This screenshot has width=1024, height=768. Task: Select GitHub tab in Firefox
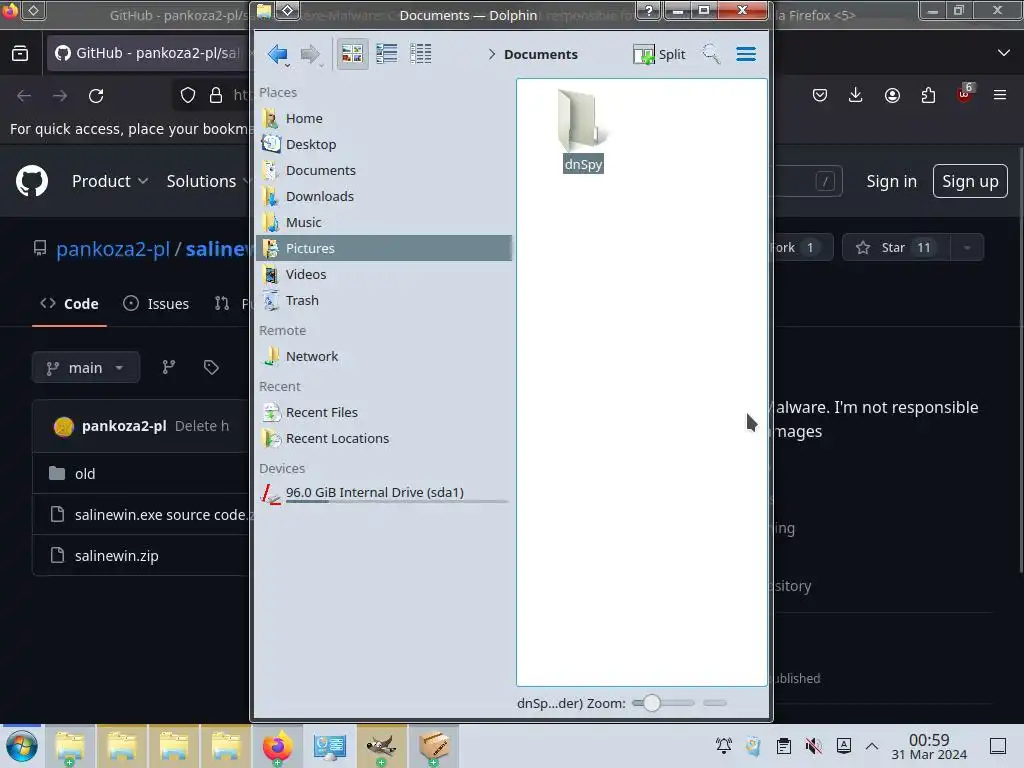coord(148,53)
